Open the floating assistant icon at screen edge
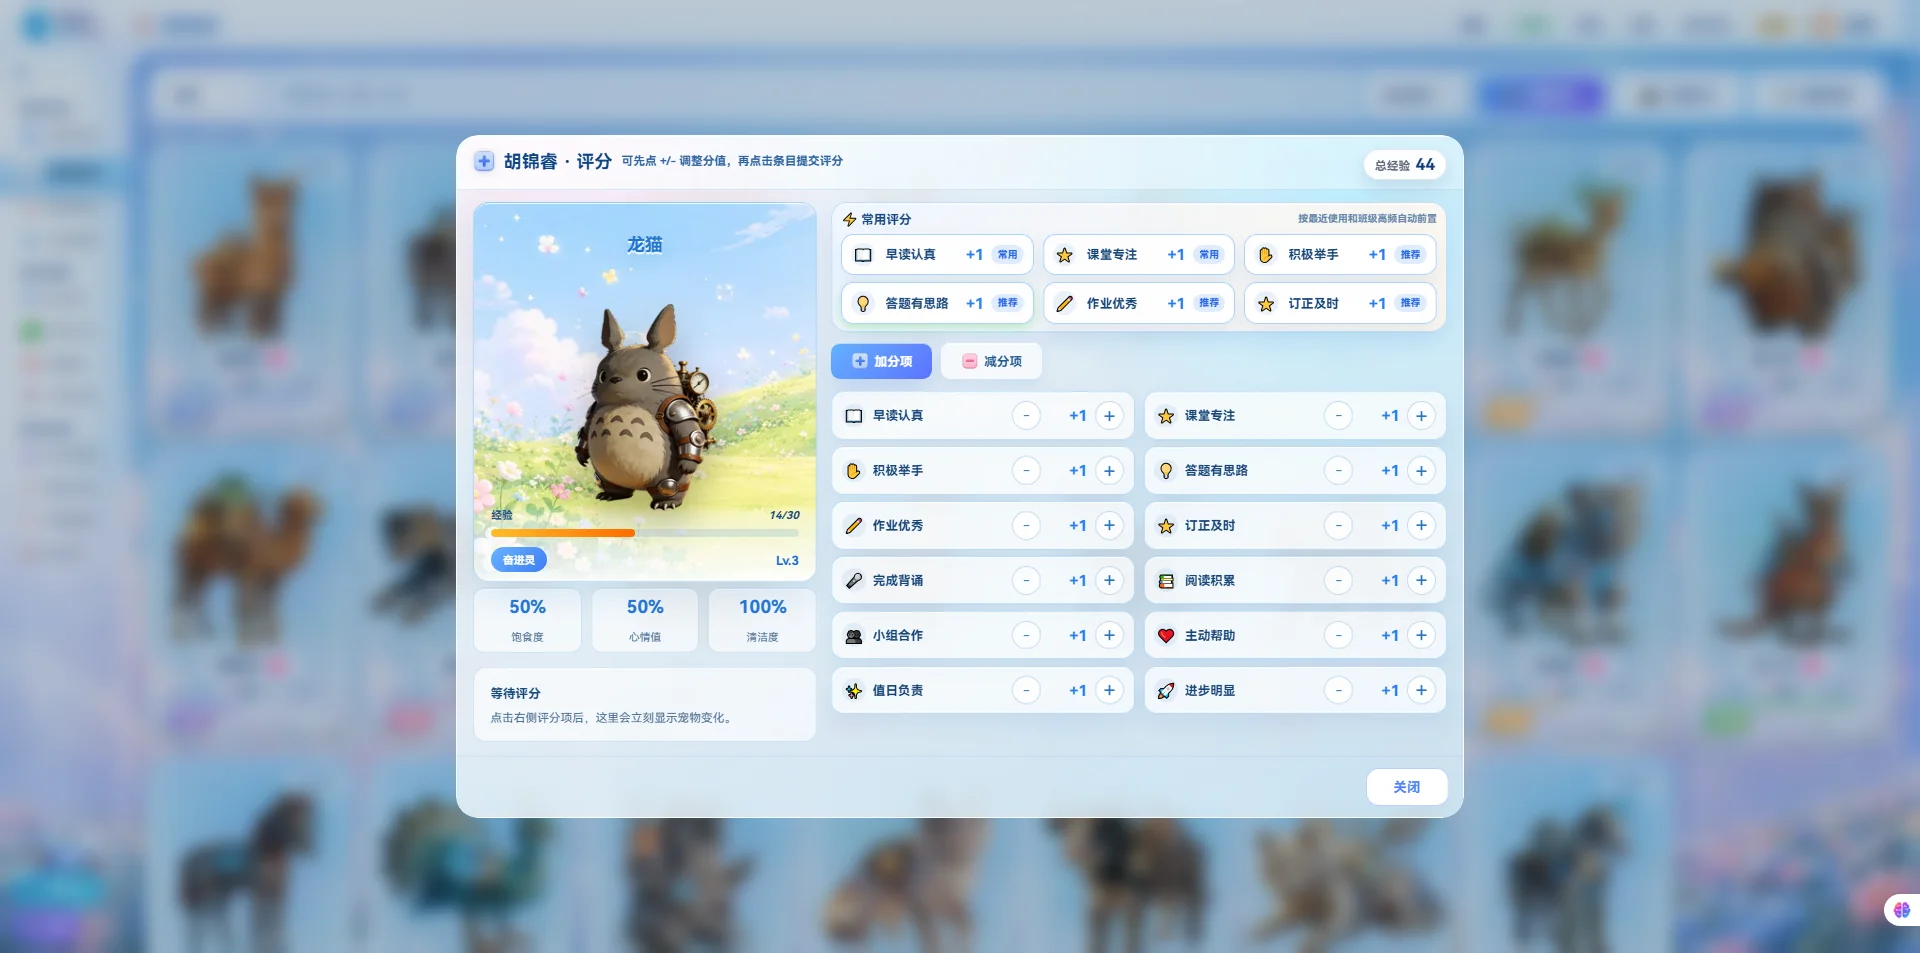Screen dimensions: 1920x953 tap(1902, 910)
